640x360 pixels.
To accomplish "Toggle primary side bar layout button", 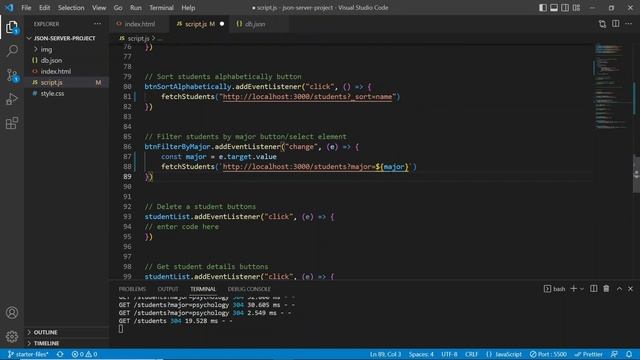I will coord(542,8).
